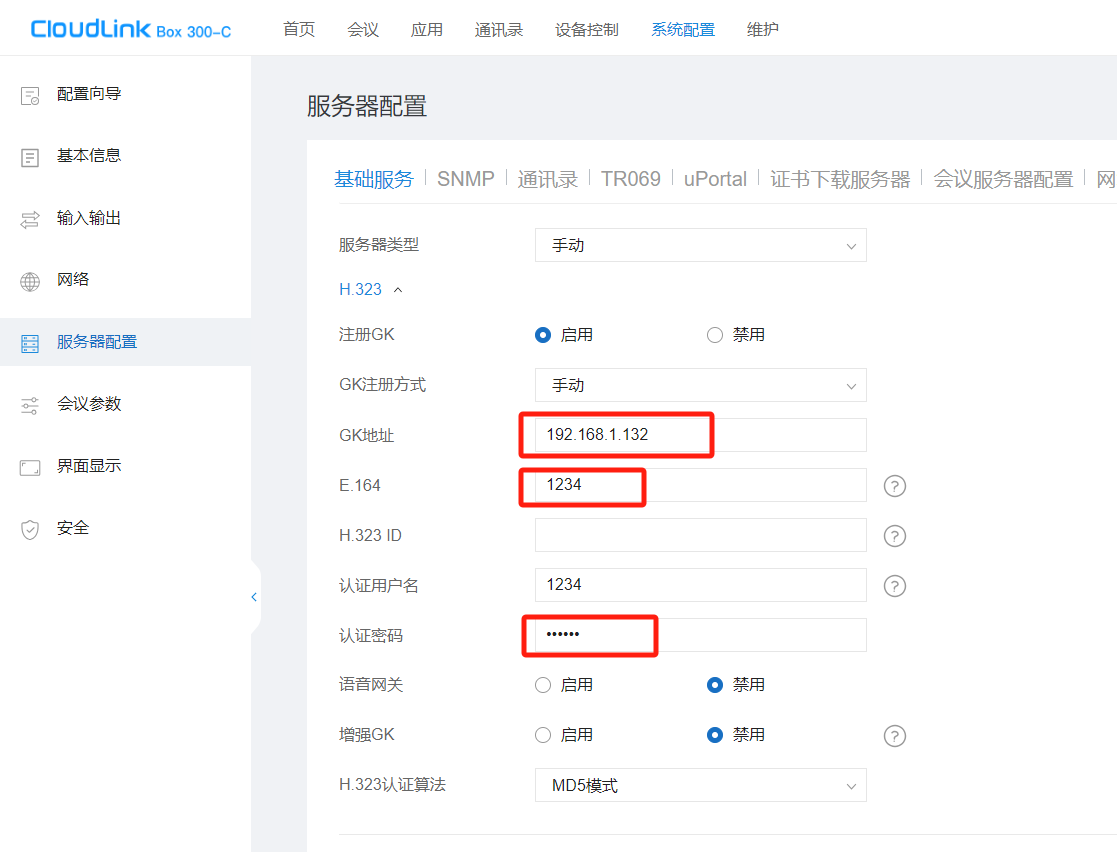The height and width of the screenshot is (852, 1117).
Task: Click the 安全 shield icon
Action: [30, 529]
